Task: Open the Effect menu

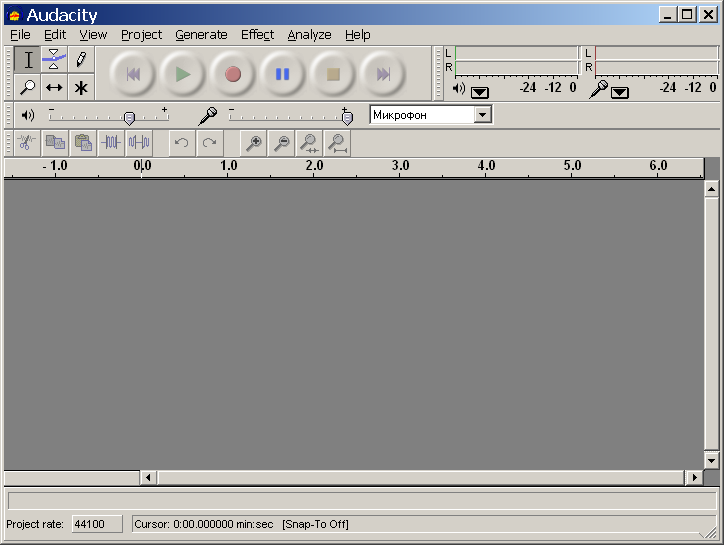Action: point(258,35)
